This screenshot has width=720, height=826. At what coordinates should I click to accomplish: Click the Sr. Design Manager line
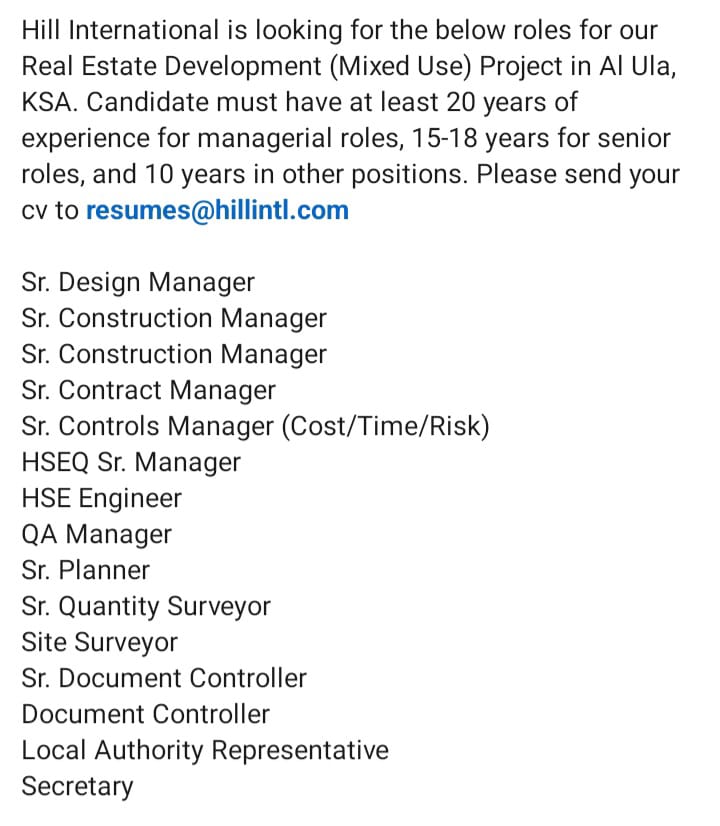click(x=138, y=283)
